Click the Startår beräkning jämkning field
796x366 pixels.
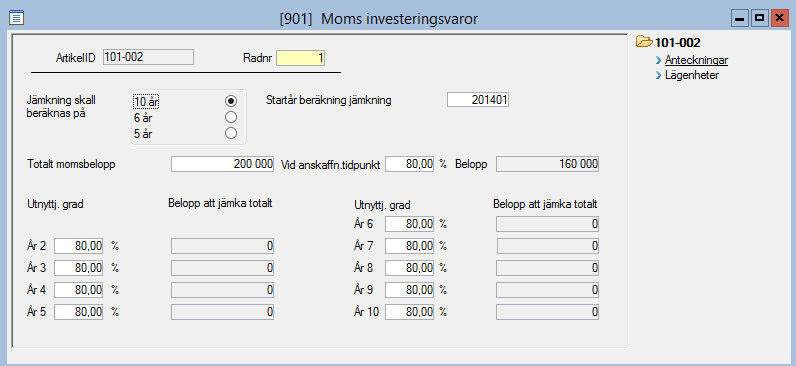pyautogui.click(x=478, y=99)
